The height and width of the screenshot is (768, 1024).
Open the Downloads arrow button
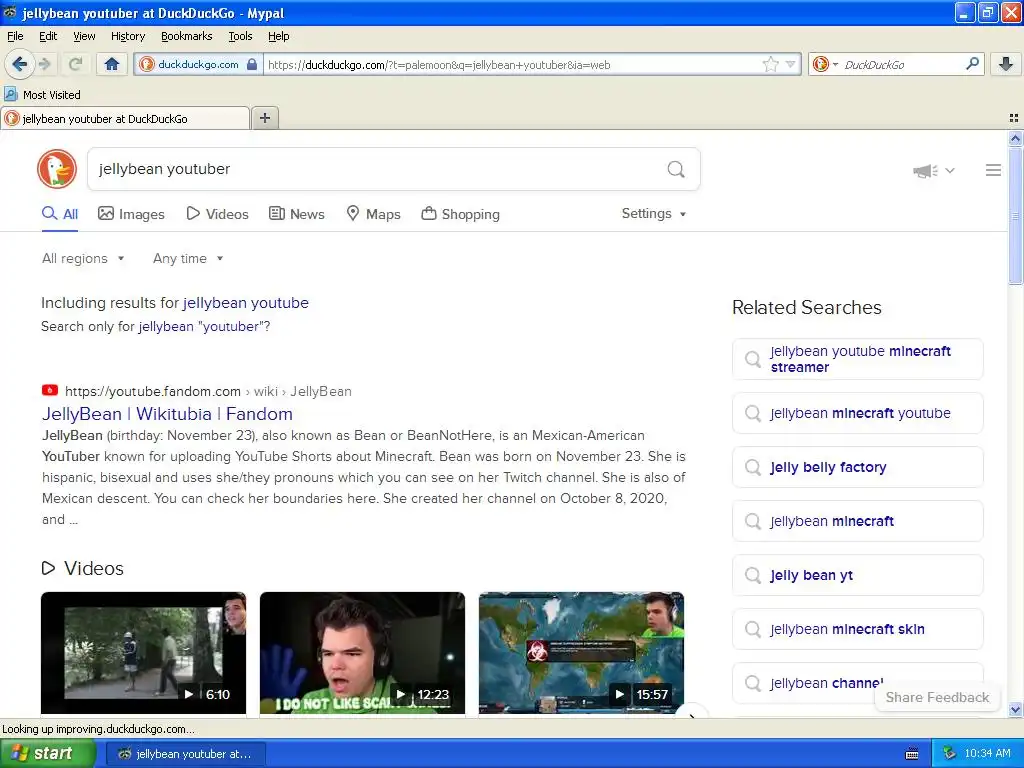1006,64
